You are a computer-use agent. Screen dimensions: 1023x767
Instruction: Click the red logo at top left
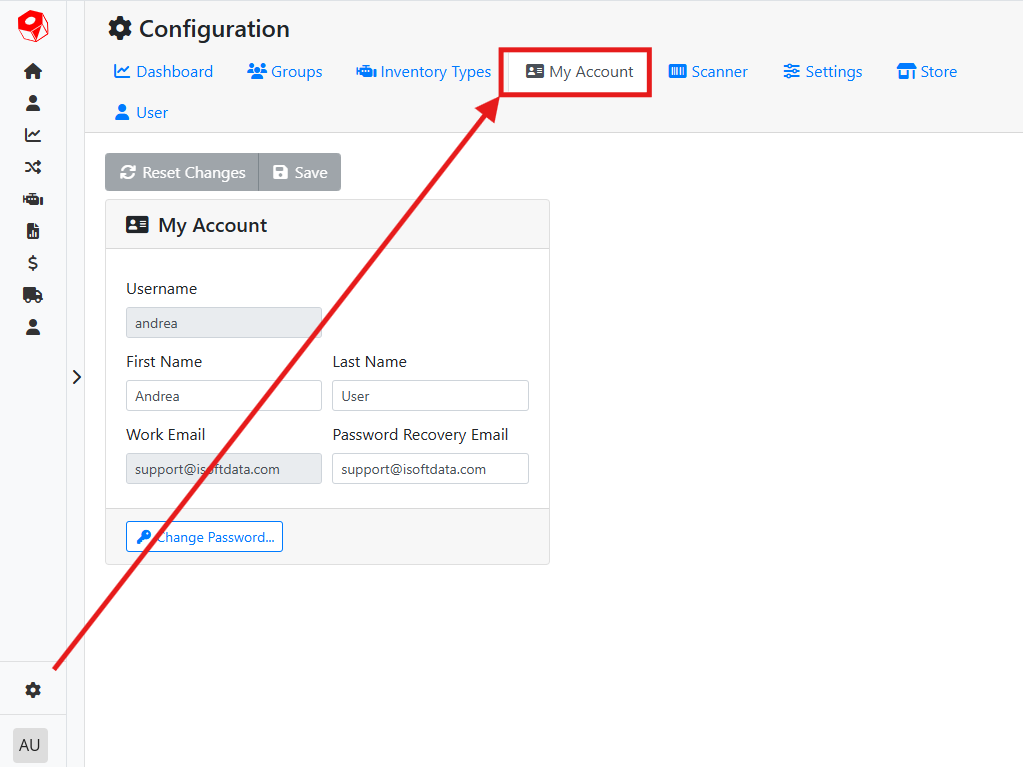(33, 27)
